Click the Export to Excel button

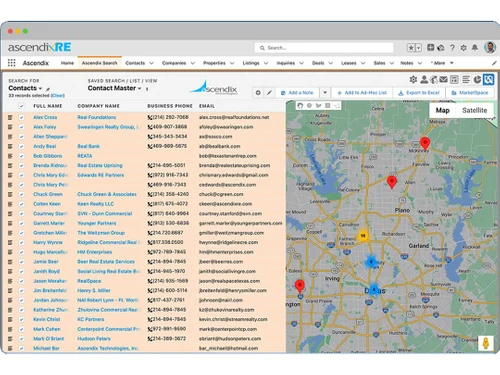pos(419,93)
